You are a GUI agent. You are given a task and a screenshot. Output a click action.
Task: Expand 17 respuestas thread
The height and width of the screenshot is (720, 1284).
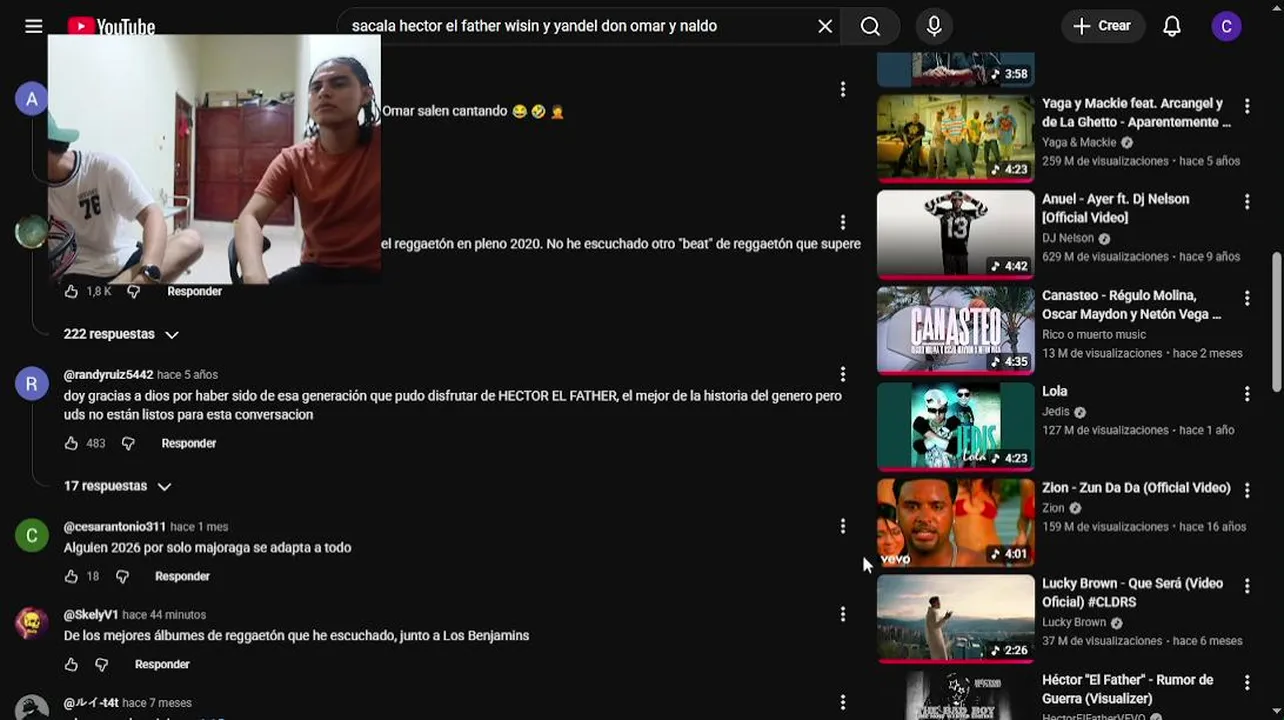[x=118, y=486]
